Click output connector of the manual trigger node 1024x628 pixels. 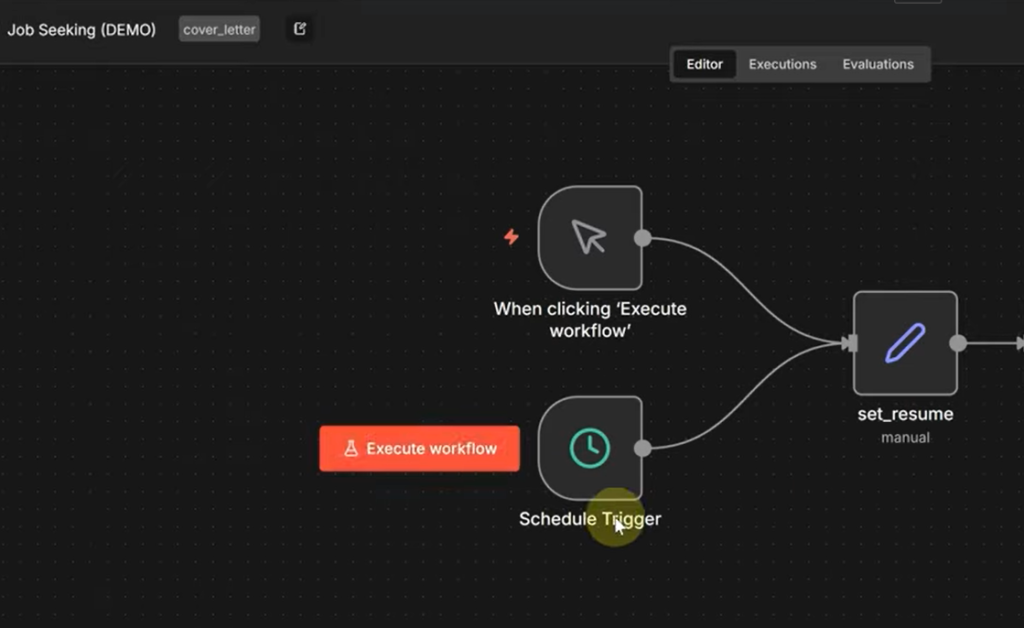[x=643, y=238]
